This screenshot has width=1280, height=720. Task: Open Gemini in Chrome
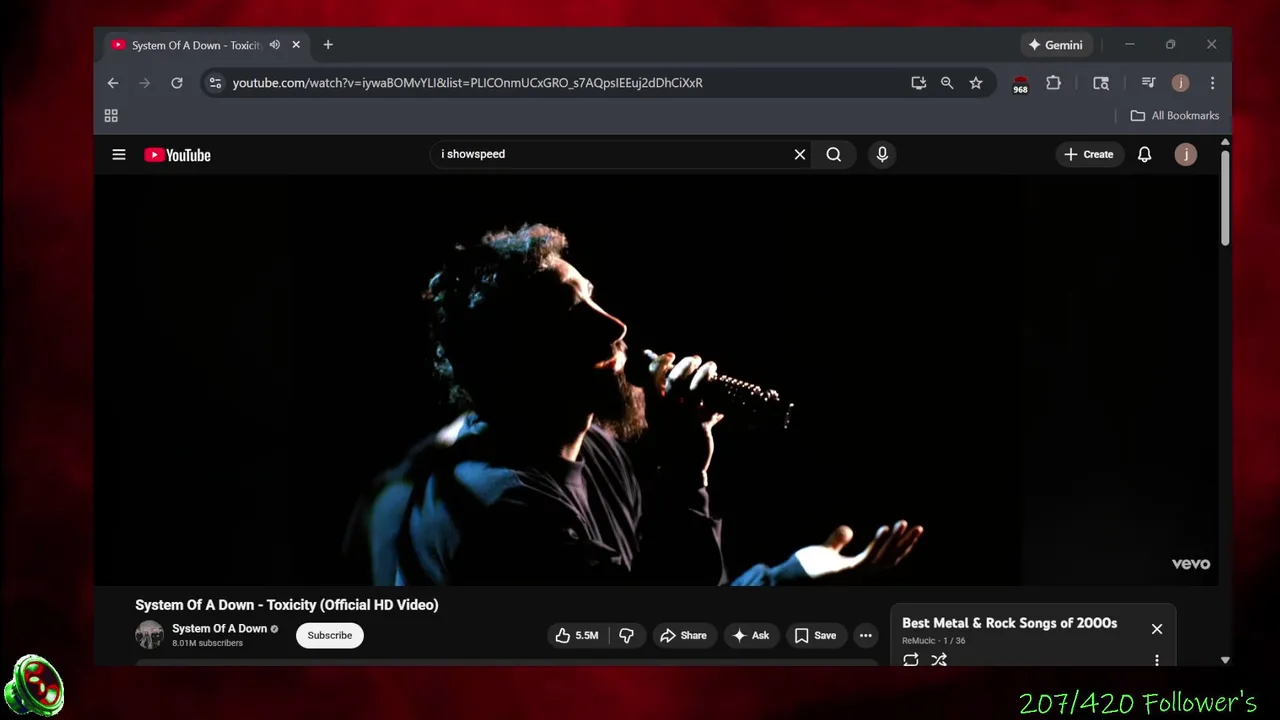click(x=1055, y=45)
